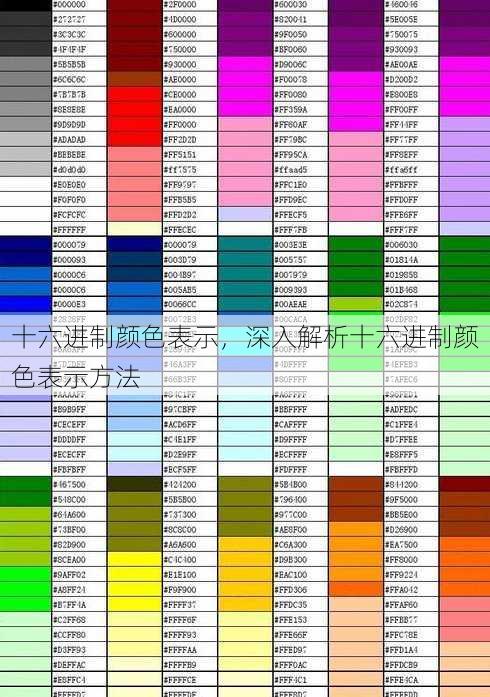Click the #FFB5B5 hex value
490x697 pixels.
coord(180,200)
